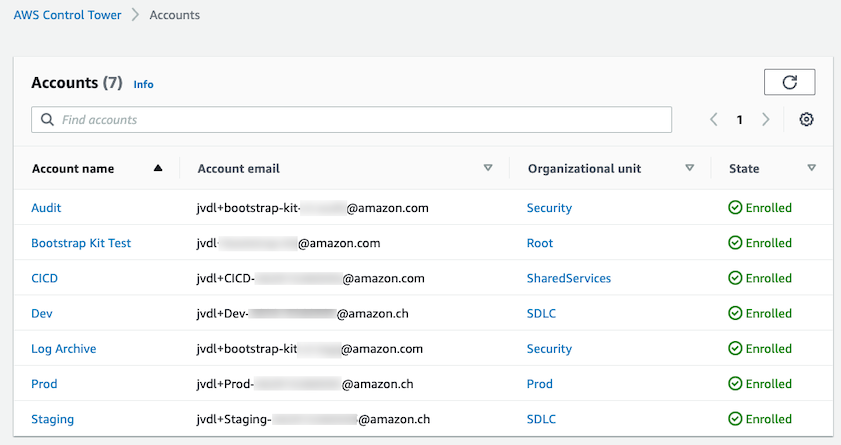Open Account email column filter arrow
The width and height of the screenshot is (841, 445).
pos(488,169)
